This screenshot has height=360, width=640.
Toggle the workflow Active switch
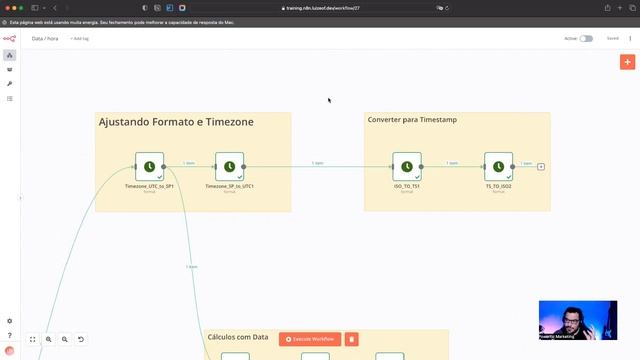[586, 38]
